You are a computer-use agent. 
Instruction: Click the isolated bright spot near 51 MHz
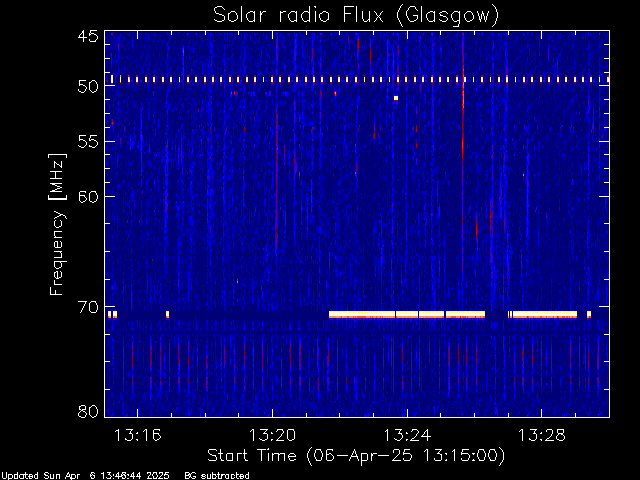coord(396,98)
